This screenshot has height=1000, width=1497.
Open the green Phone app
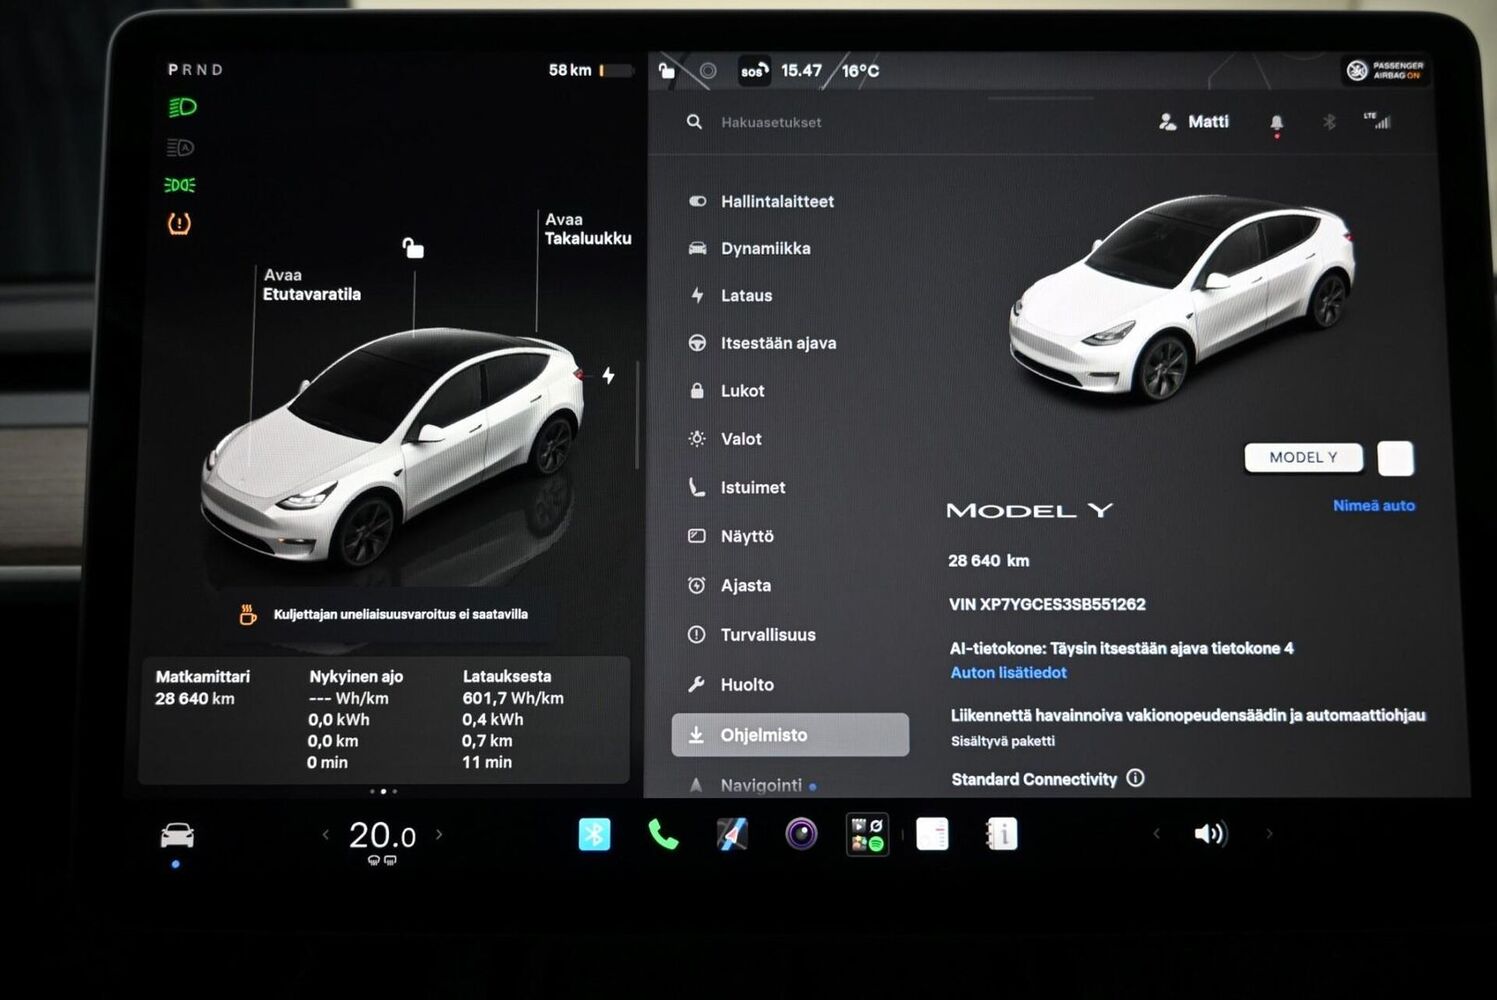tap(663, 834)
